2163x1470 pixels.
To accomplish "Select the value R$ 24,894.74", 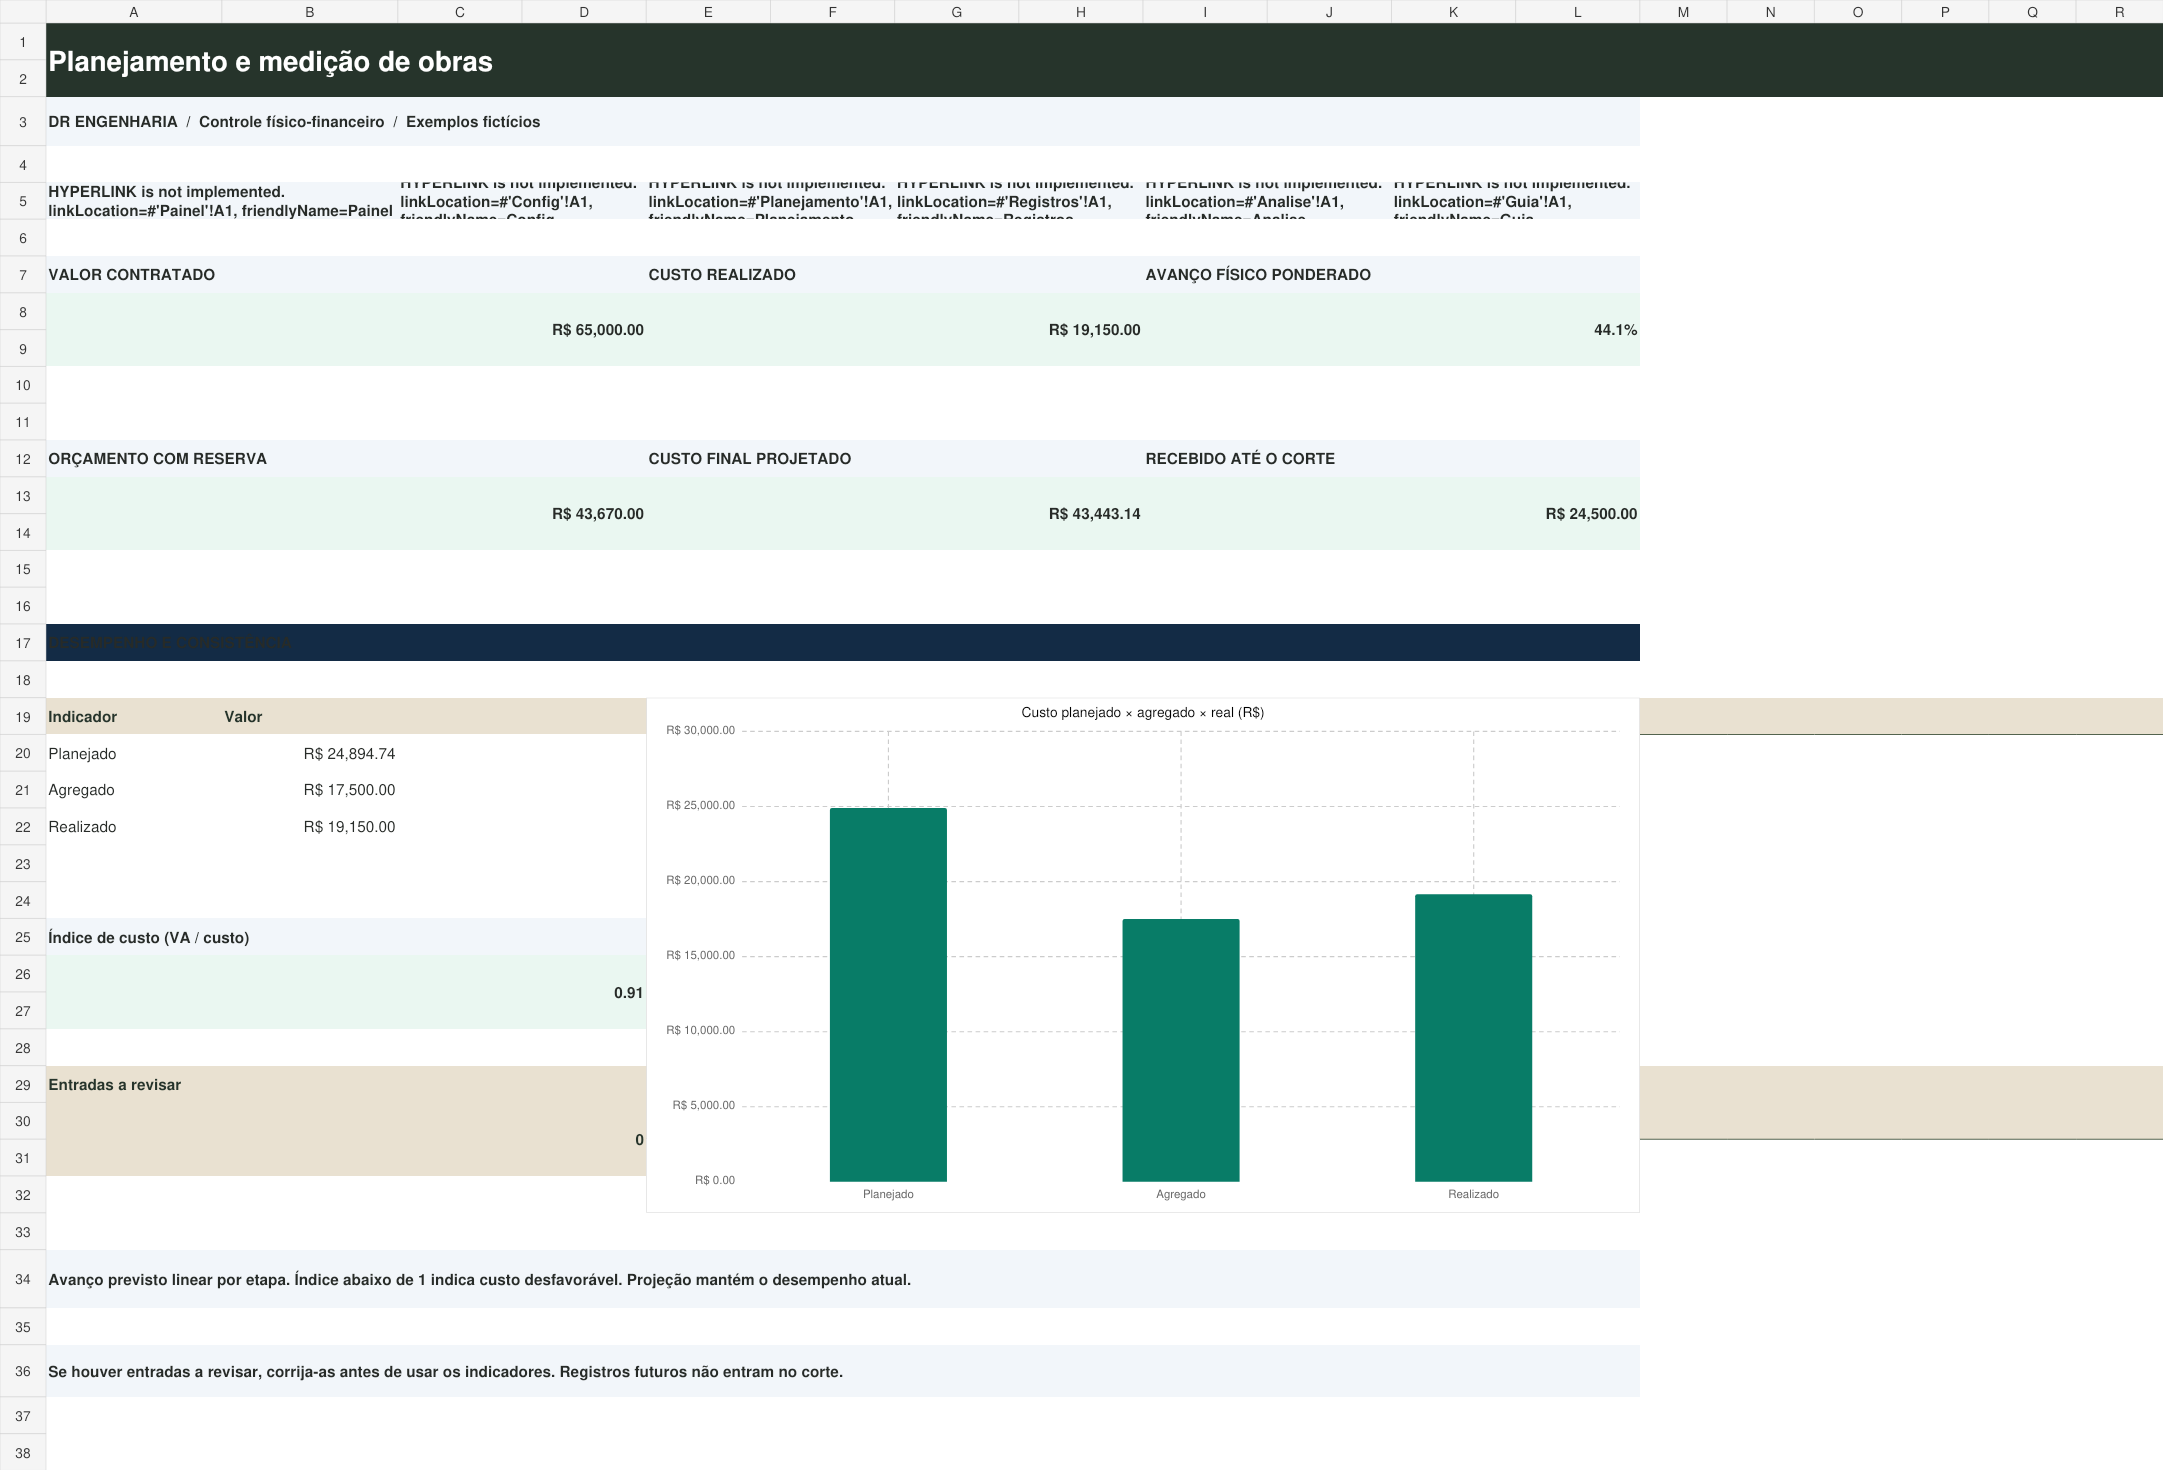I will click(x=349, y=754).
